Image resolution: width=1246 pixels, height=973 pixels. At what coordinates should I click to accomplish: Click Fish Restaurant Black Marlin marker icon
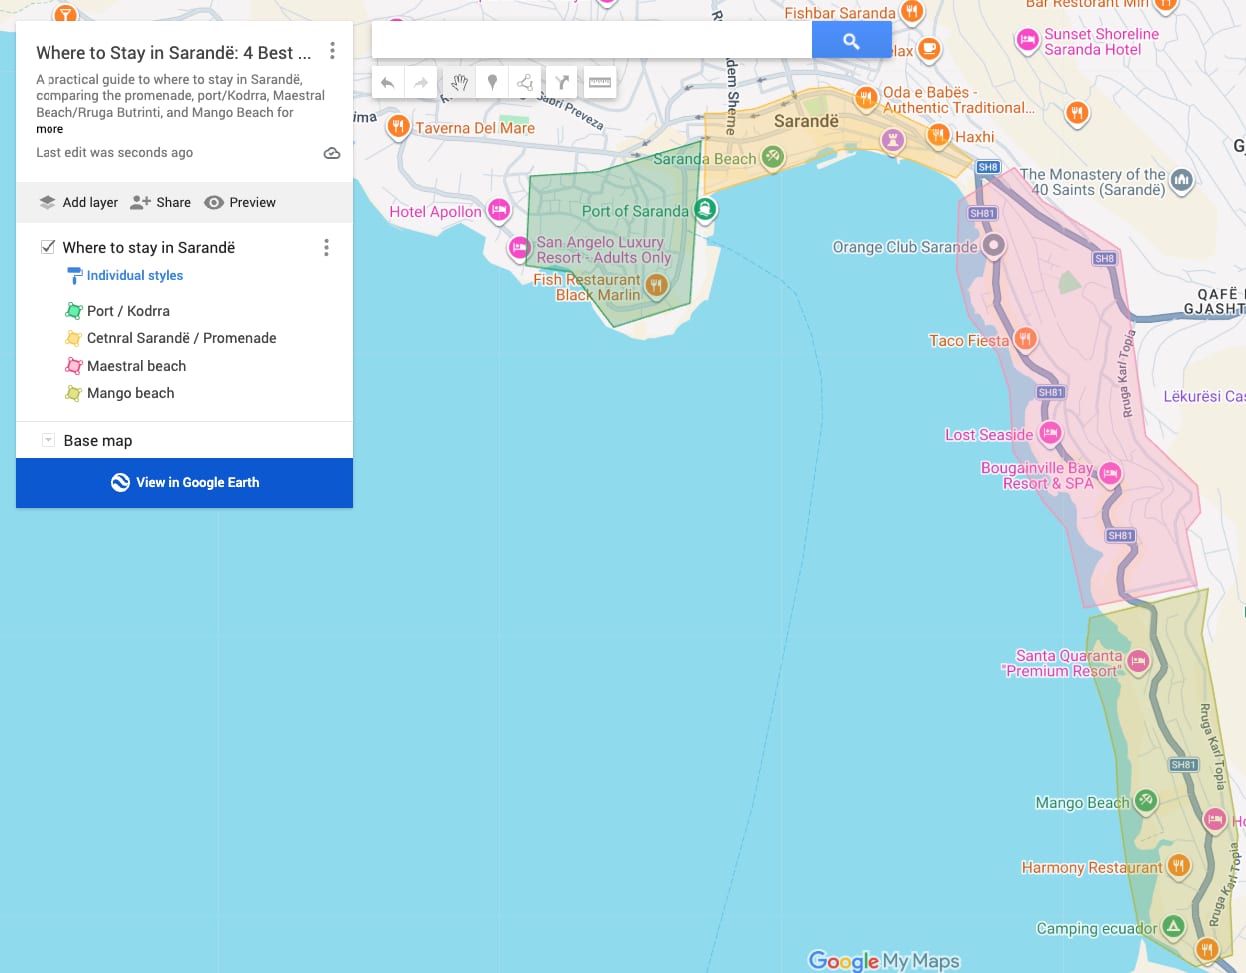(656, 287)
